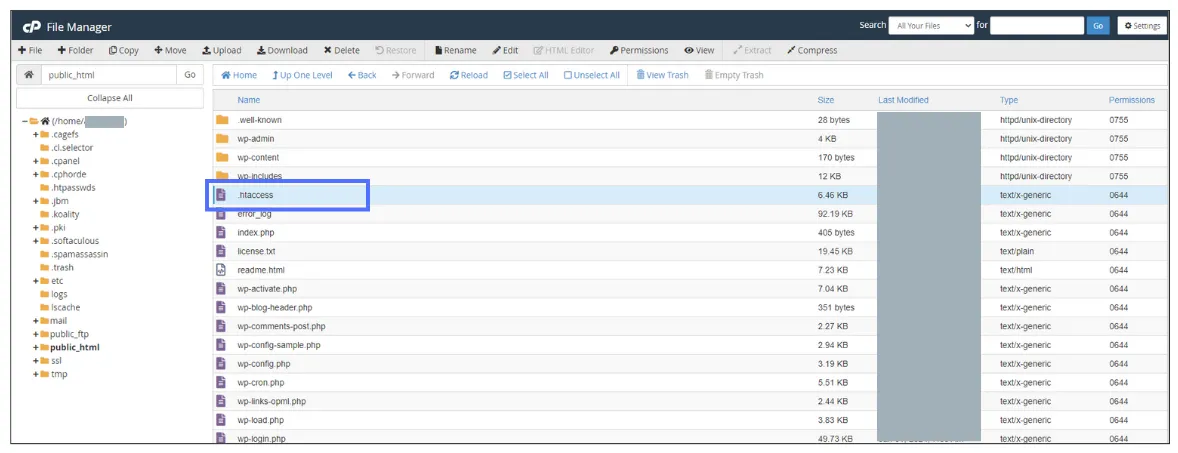Click the .htaccess file icon
Viewport: 1178px width, 453px height.
tap(221, 195)
